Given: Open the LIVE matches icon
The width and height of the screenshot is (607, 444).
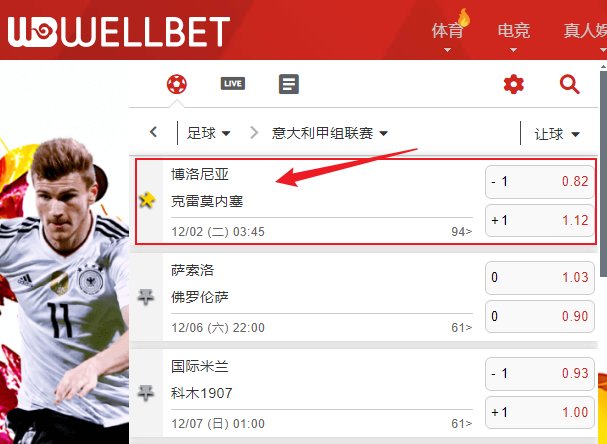Looking at the screenshot, I should (x=233, y=84).
